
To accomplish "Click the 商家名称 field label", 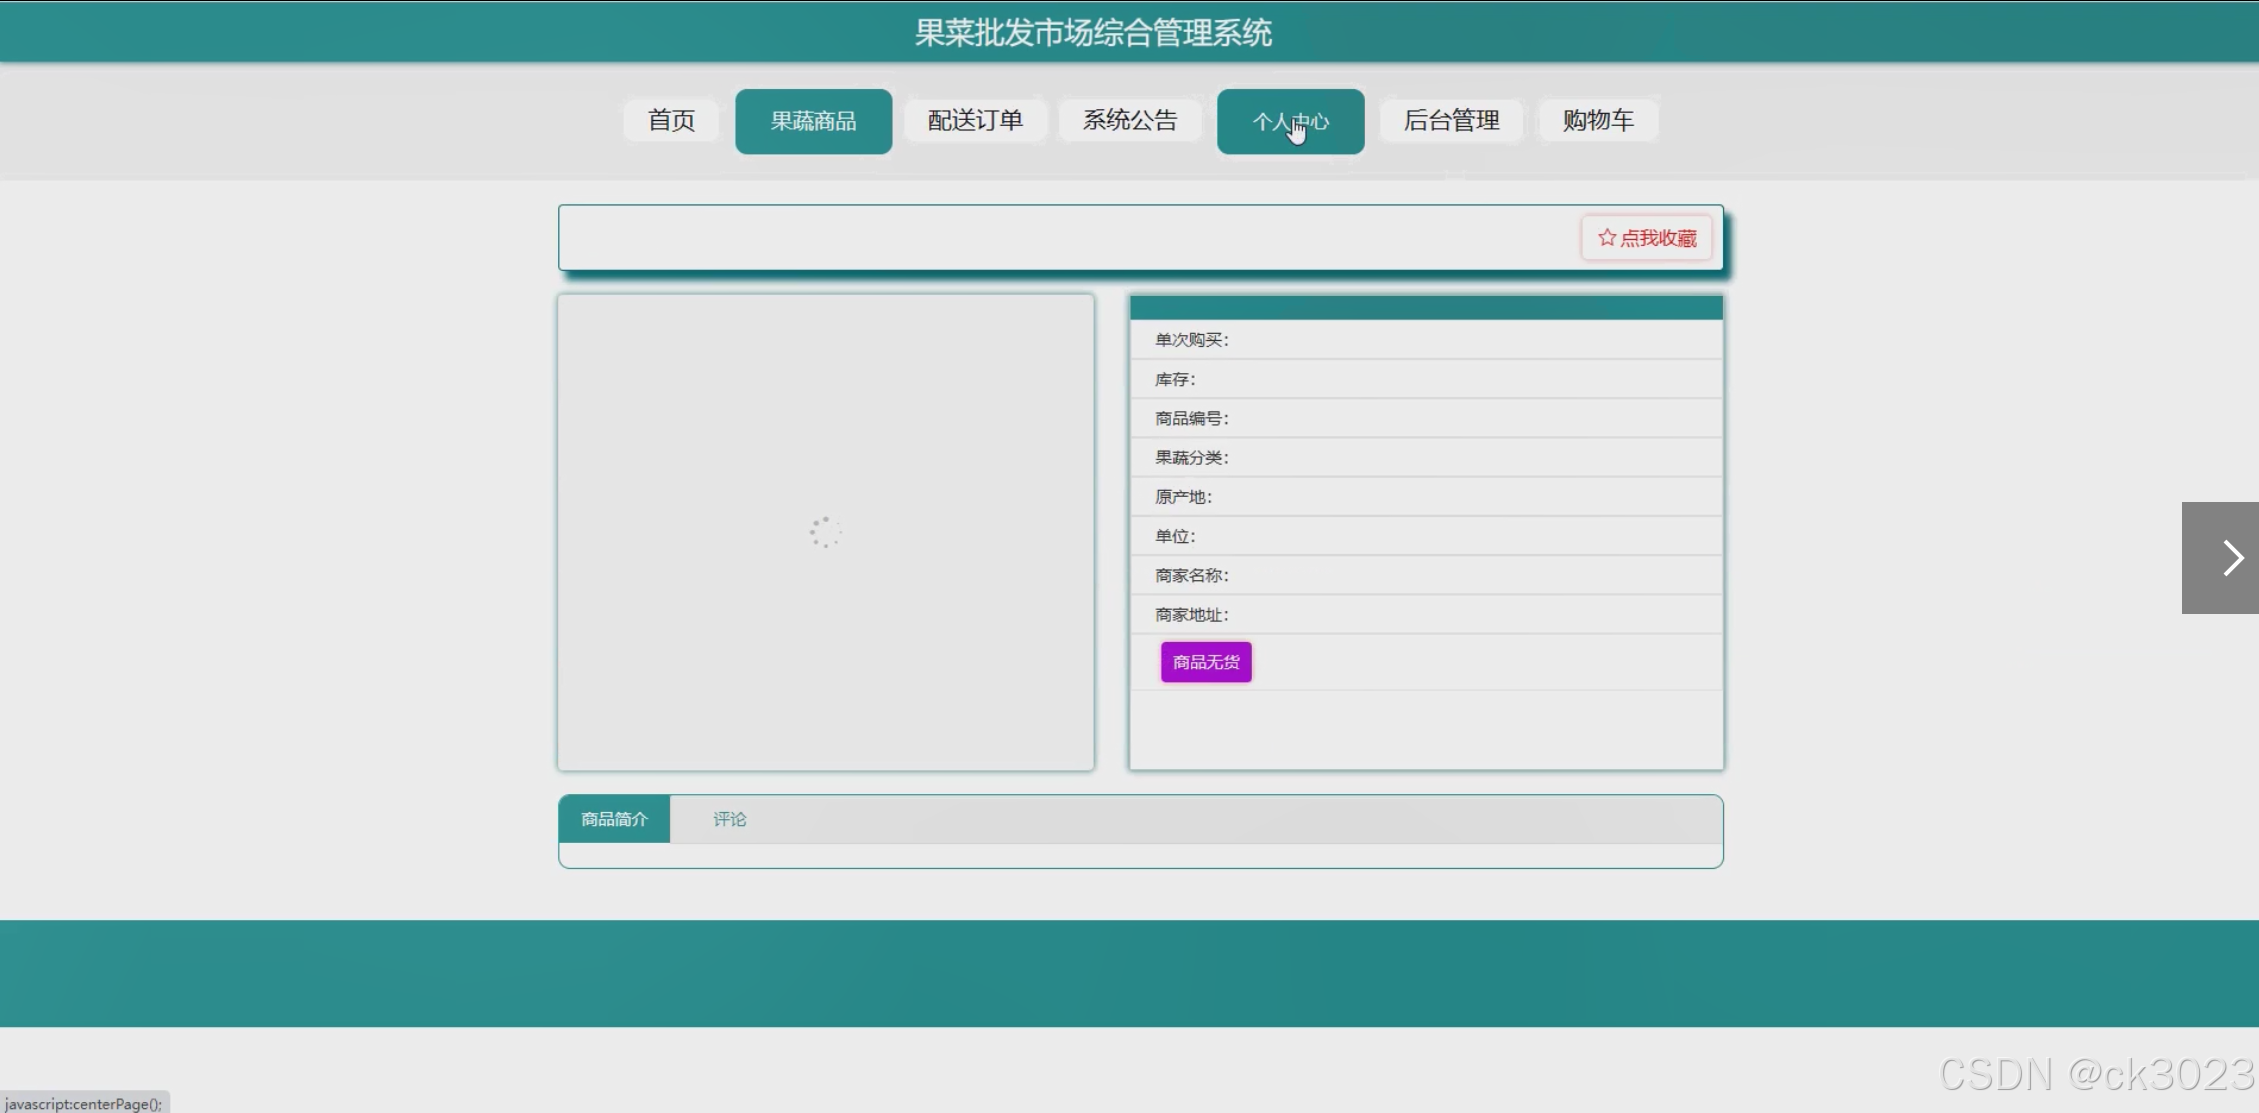I will pyautogui.click(x=1191, y=575).
